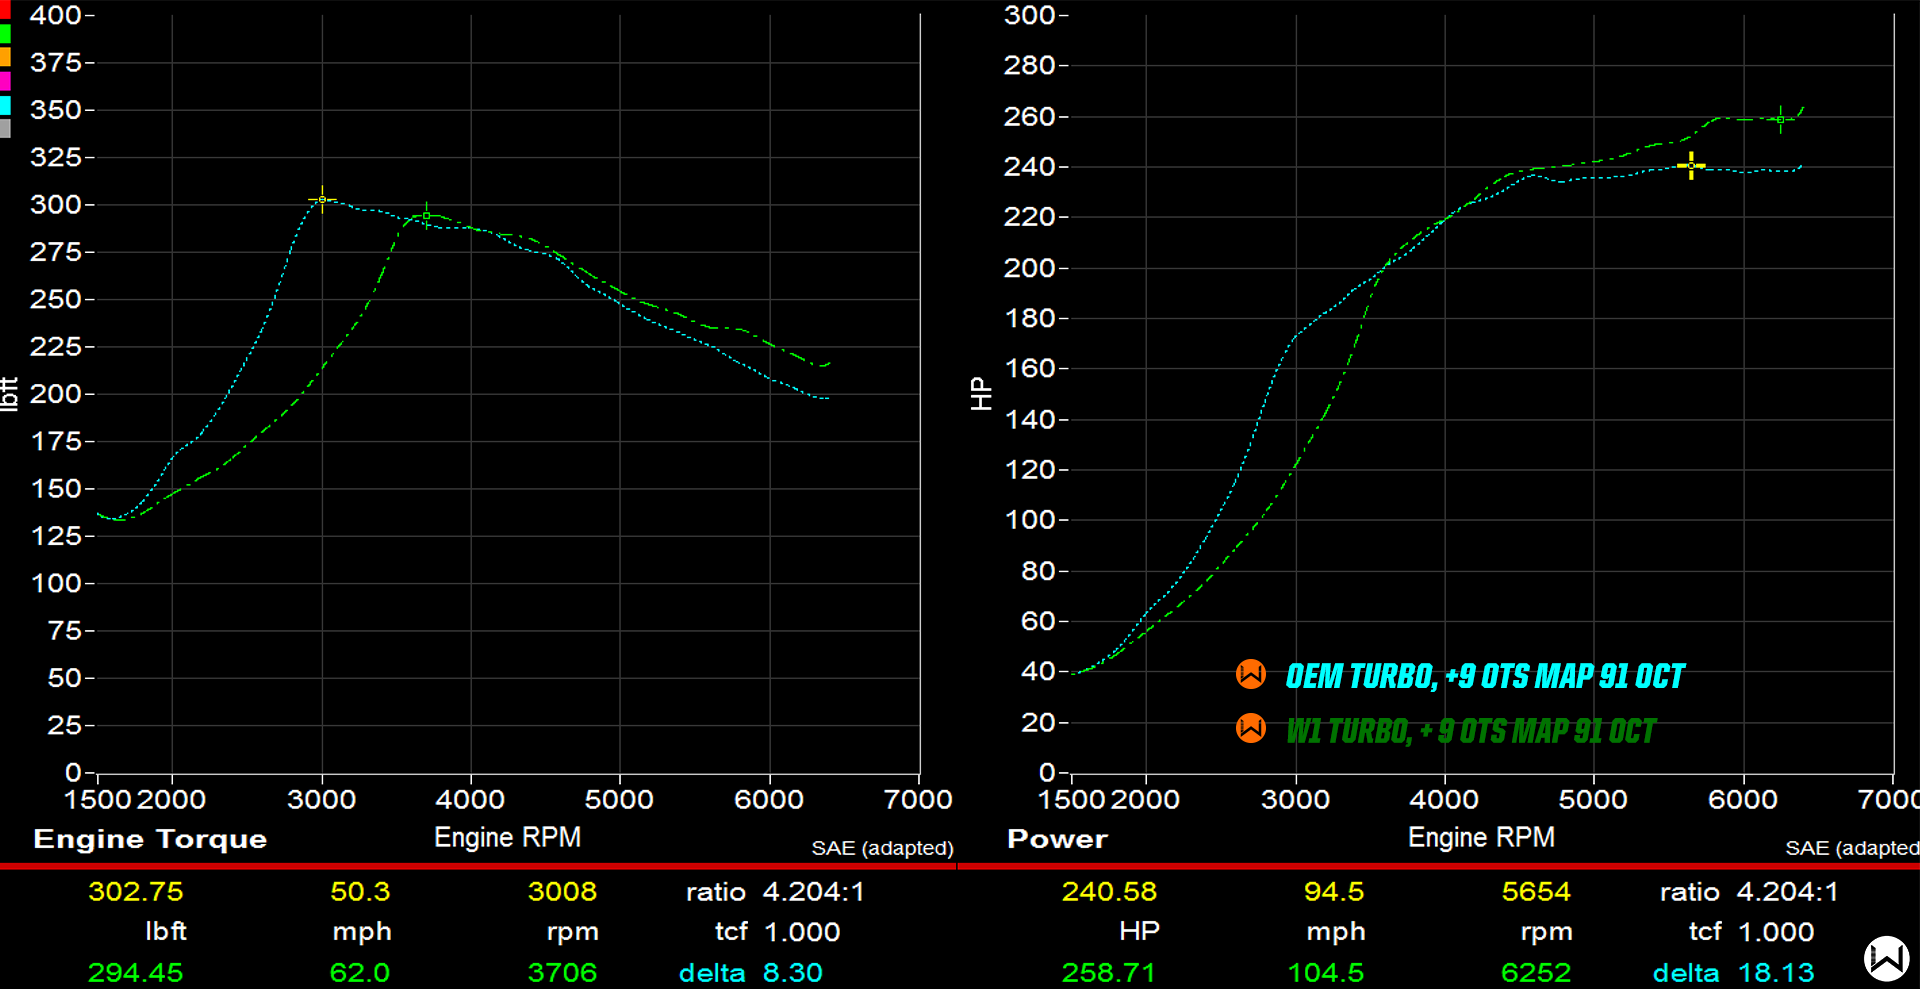Click the vertical HP axis label

coord(981,394)
